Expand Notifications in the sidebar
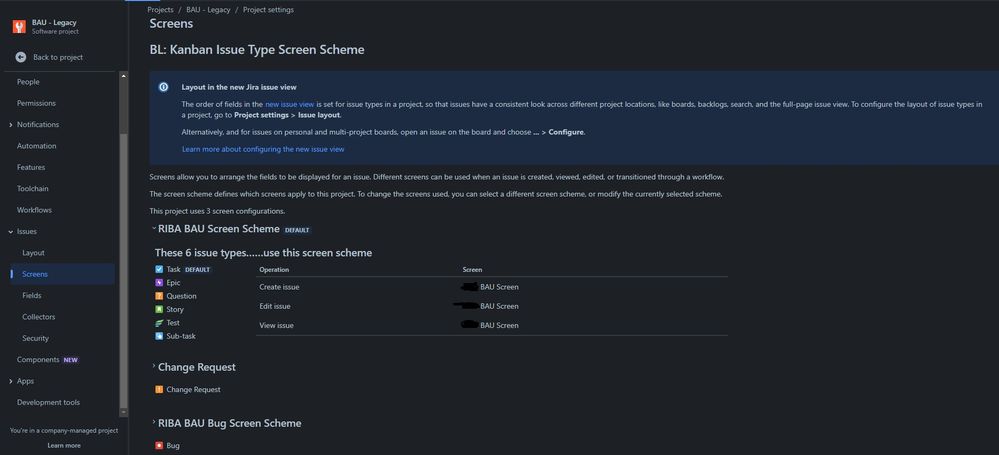The height and width of the screenshot is (455, 999). [x=11, y=125]
